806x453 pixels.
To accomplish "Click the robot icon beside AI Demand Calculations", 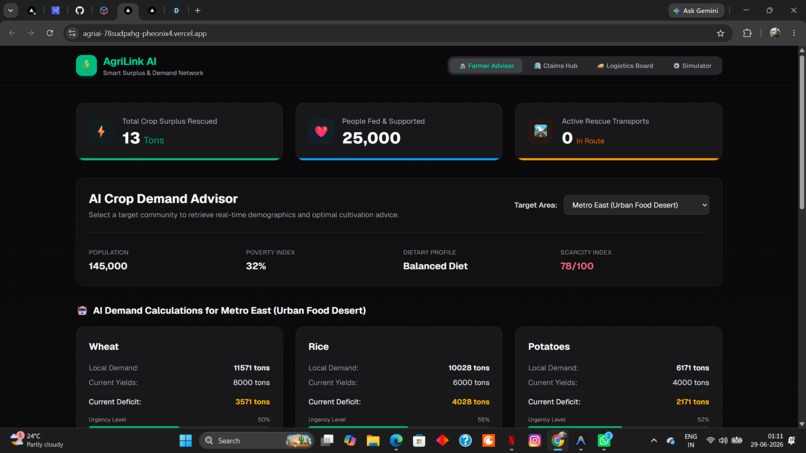I will coord(82,311).
